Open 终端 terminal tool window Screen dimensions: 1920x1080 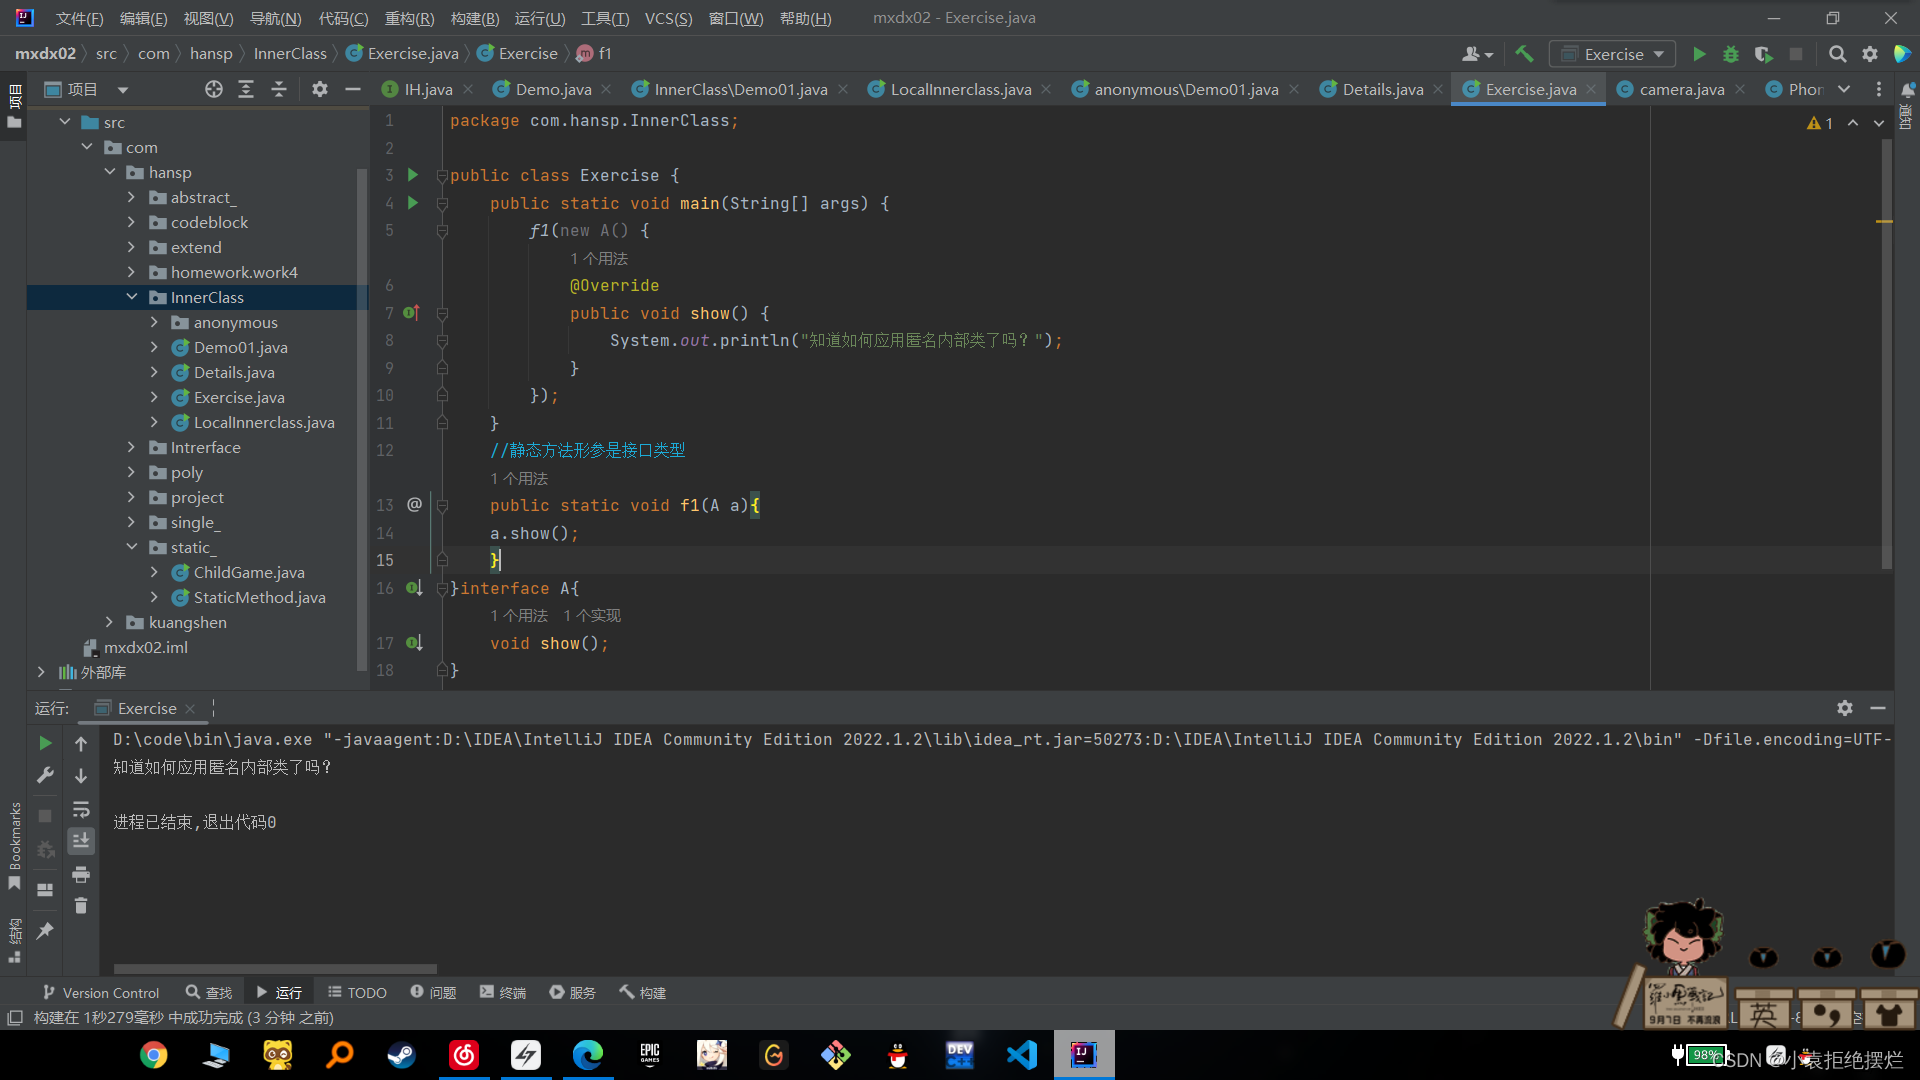pyautogui.click(x=503, y=992)
